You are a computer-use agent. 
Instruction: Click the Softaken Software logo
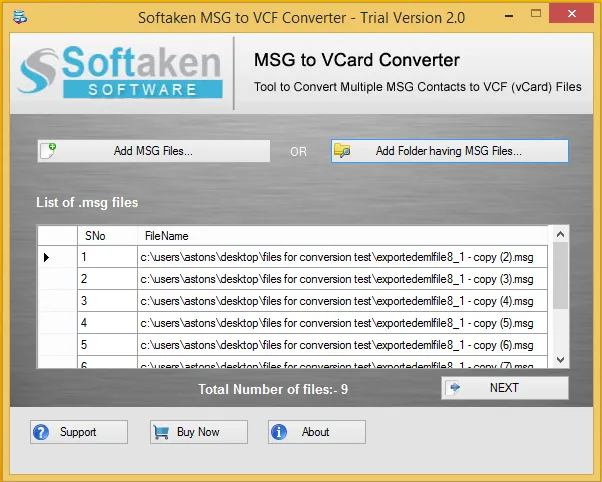(x=120, y=72)
